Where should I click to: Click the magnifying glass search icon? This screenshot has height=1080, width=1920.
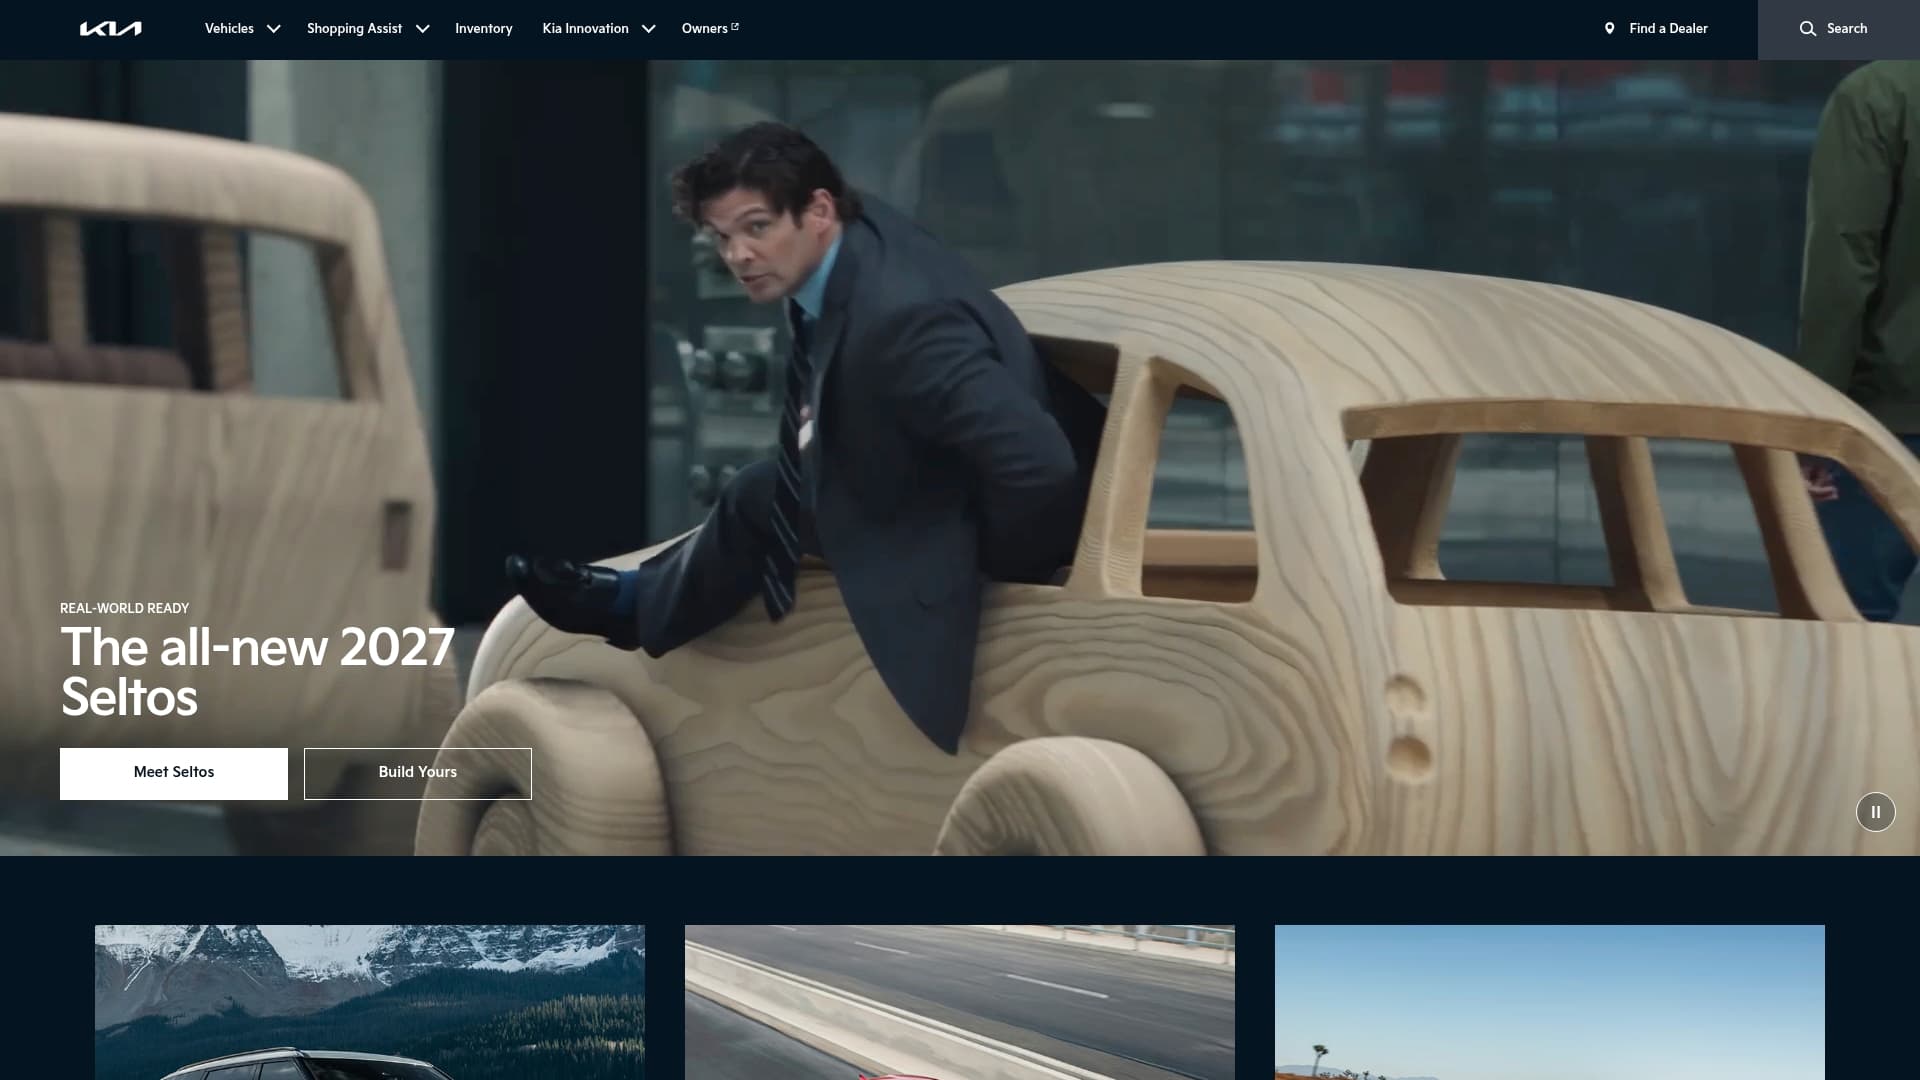click(1808, 29)
